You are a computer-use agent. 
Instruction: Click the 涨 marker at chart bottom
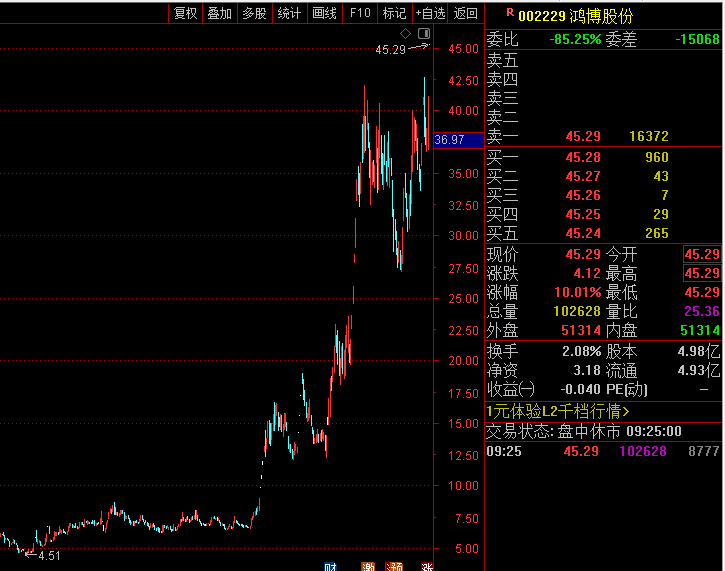427,567
